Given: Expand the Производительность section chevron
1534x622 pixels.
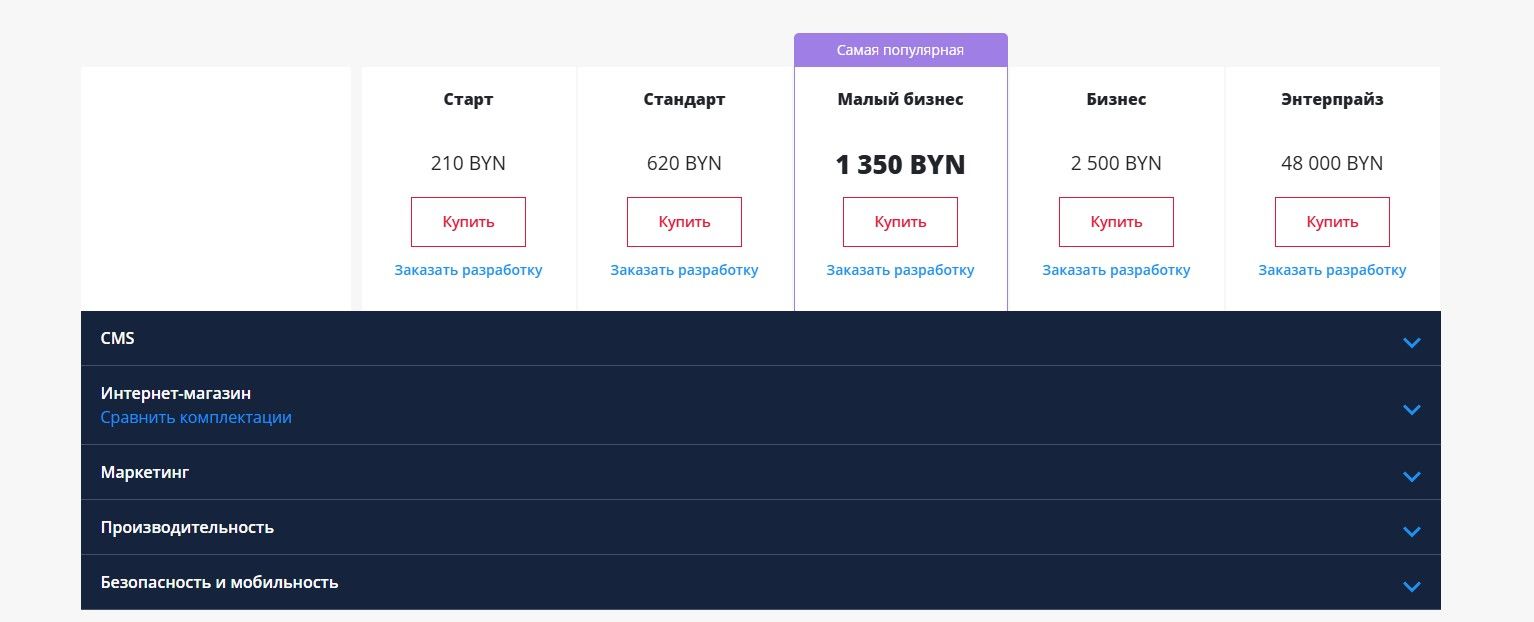Looking at the screenshot, I should 1411,531.
